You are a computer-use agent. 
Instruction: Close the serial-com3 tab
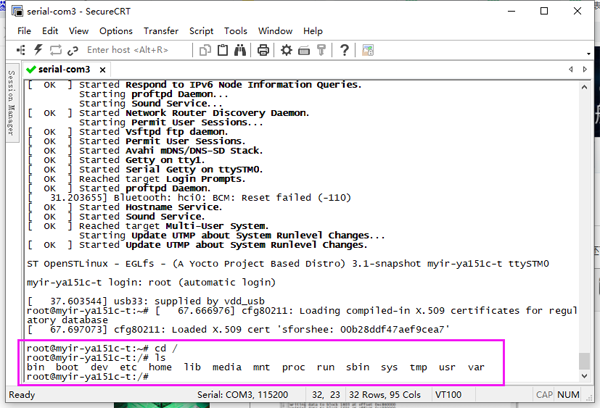click(x=102, y=70)
